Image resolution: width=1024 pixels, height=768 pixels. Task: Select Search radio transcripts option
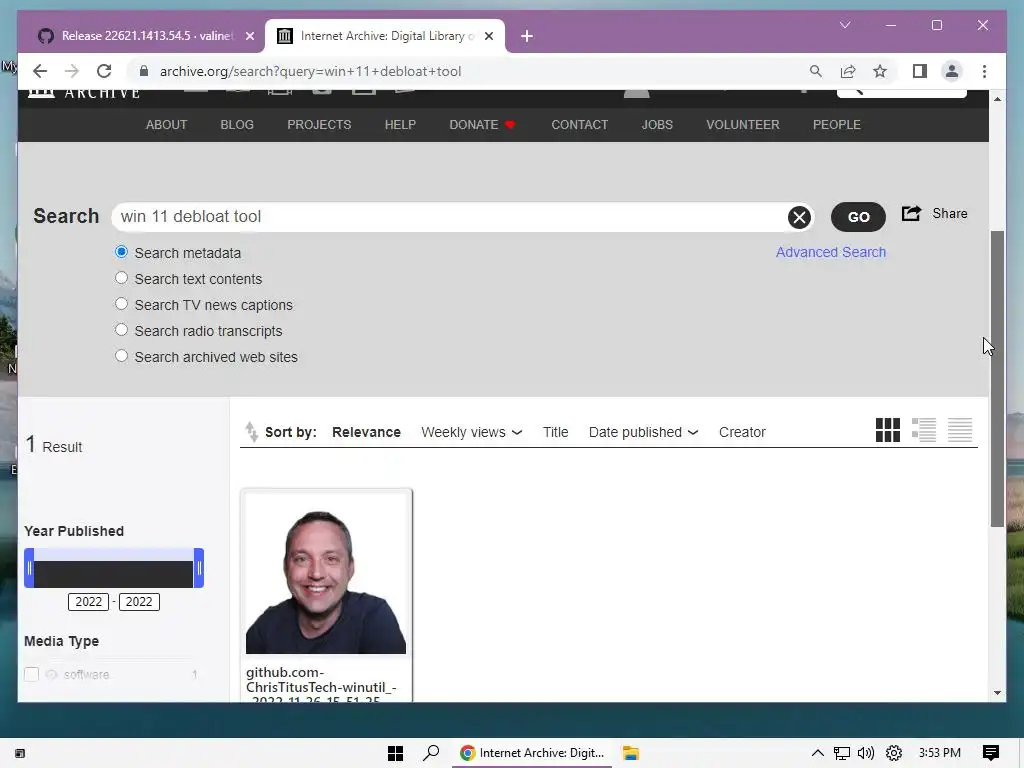tap(121, 330)
